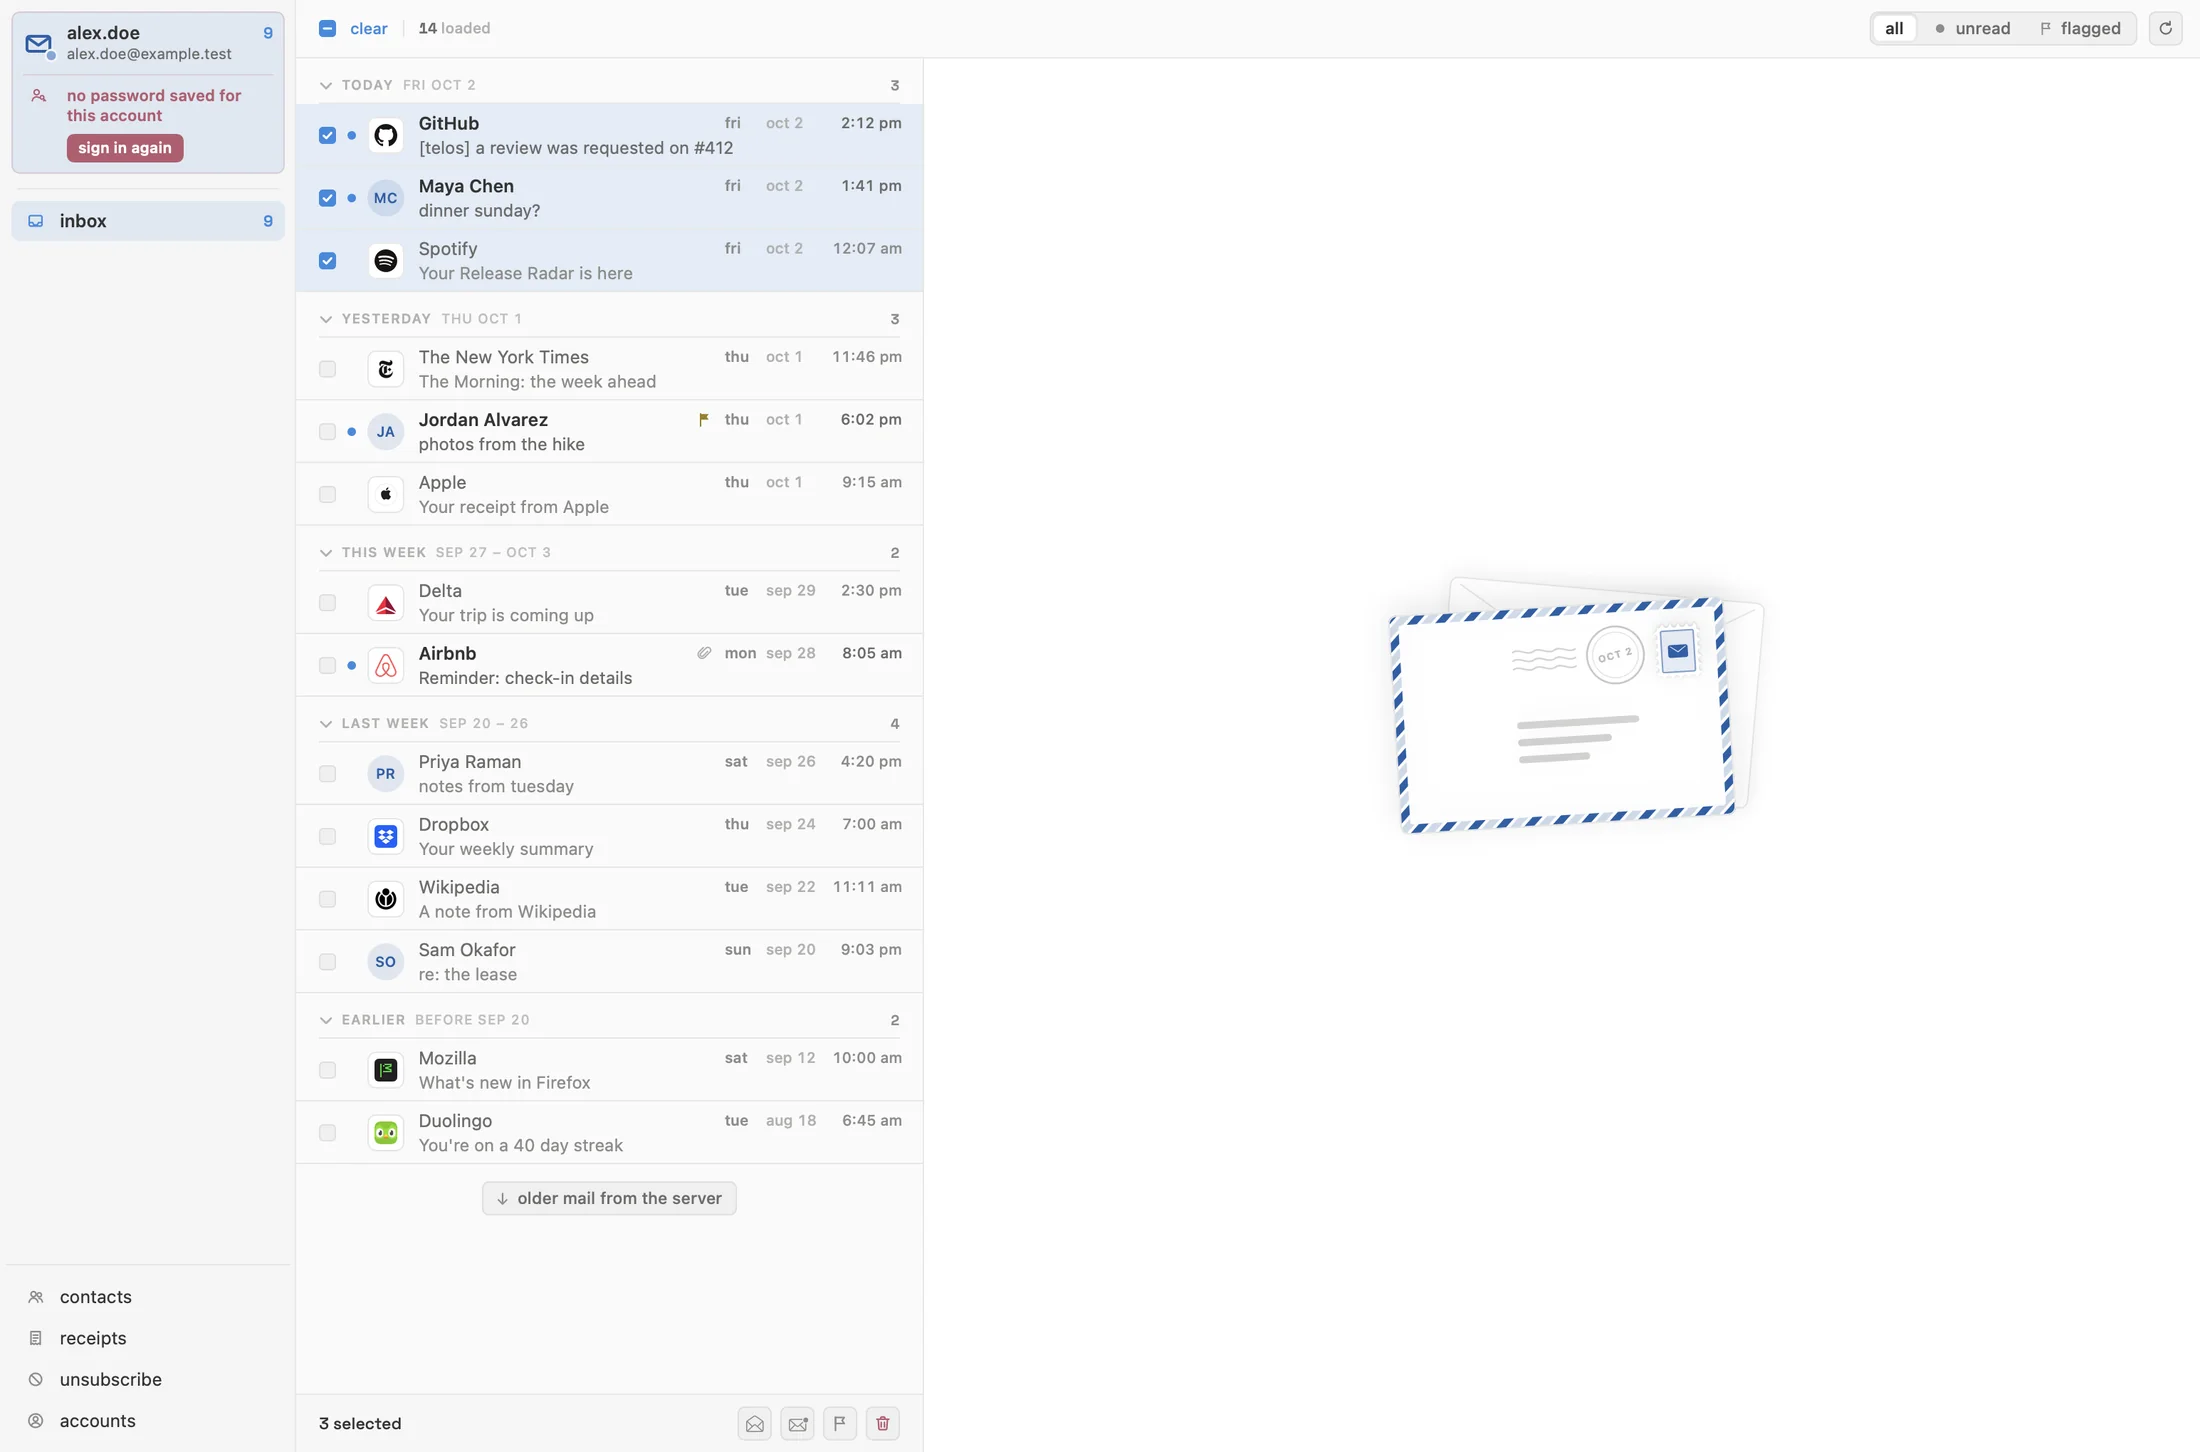Mark selected messages as unread
Image resolution: width=2200 pixels, height=1452 pixels.
(x=797, y=1423)
